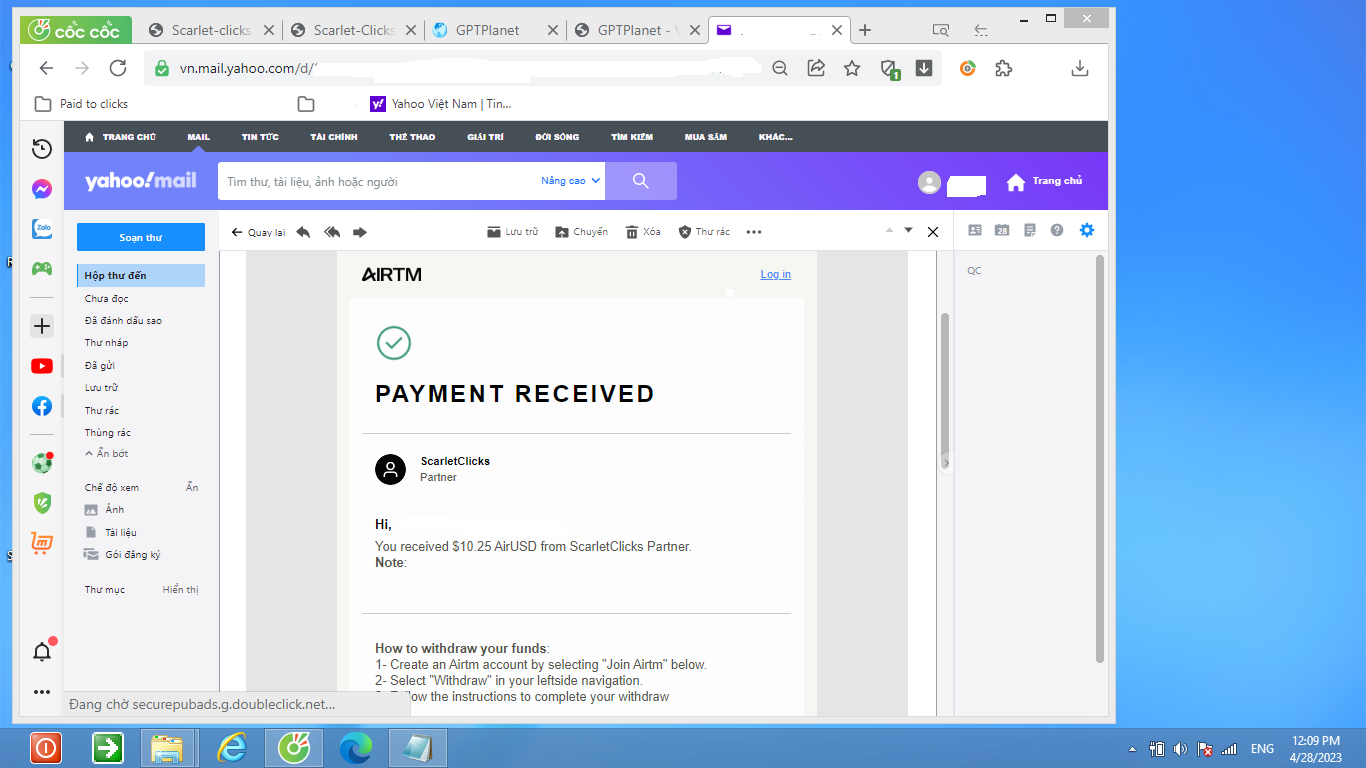
Task: Reply all to the email
Action: click(332, 232)
